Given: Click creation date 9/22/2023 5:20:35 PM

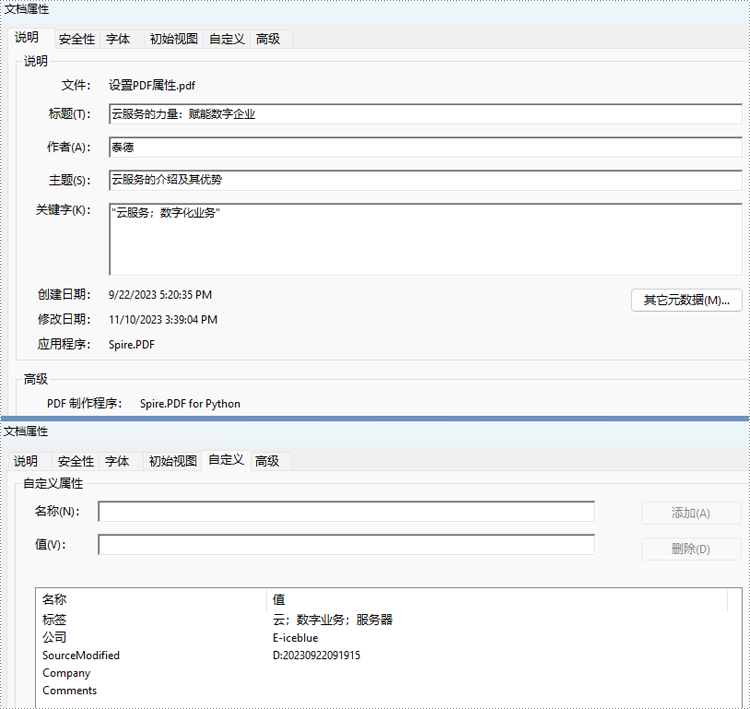Looking at the screenshot, I should pyautogui.click(x=160, y=295).
